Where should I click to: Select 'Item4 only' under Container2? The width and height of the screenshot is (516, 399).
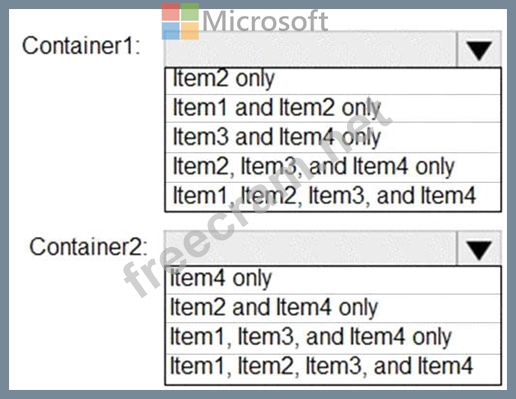point(333,280)
